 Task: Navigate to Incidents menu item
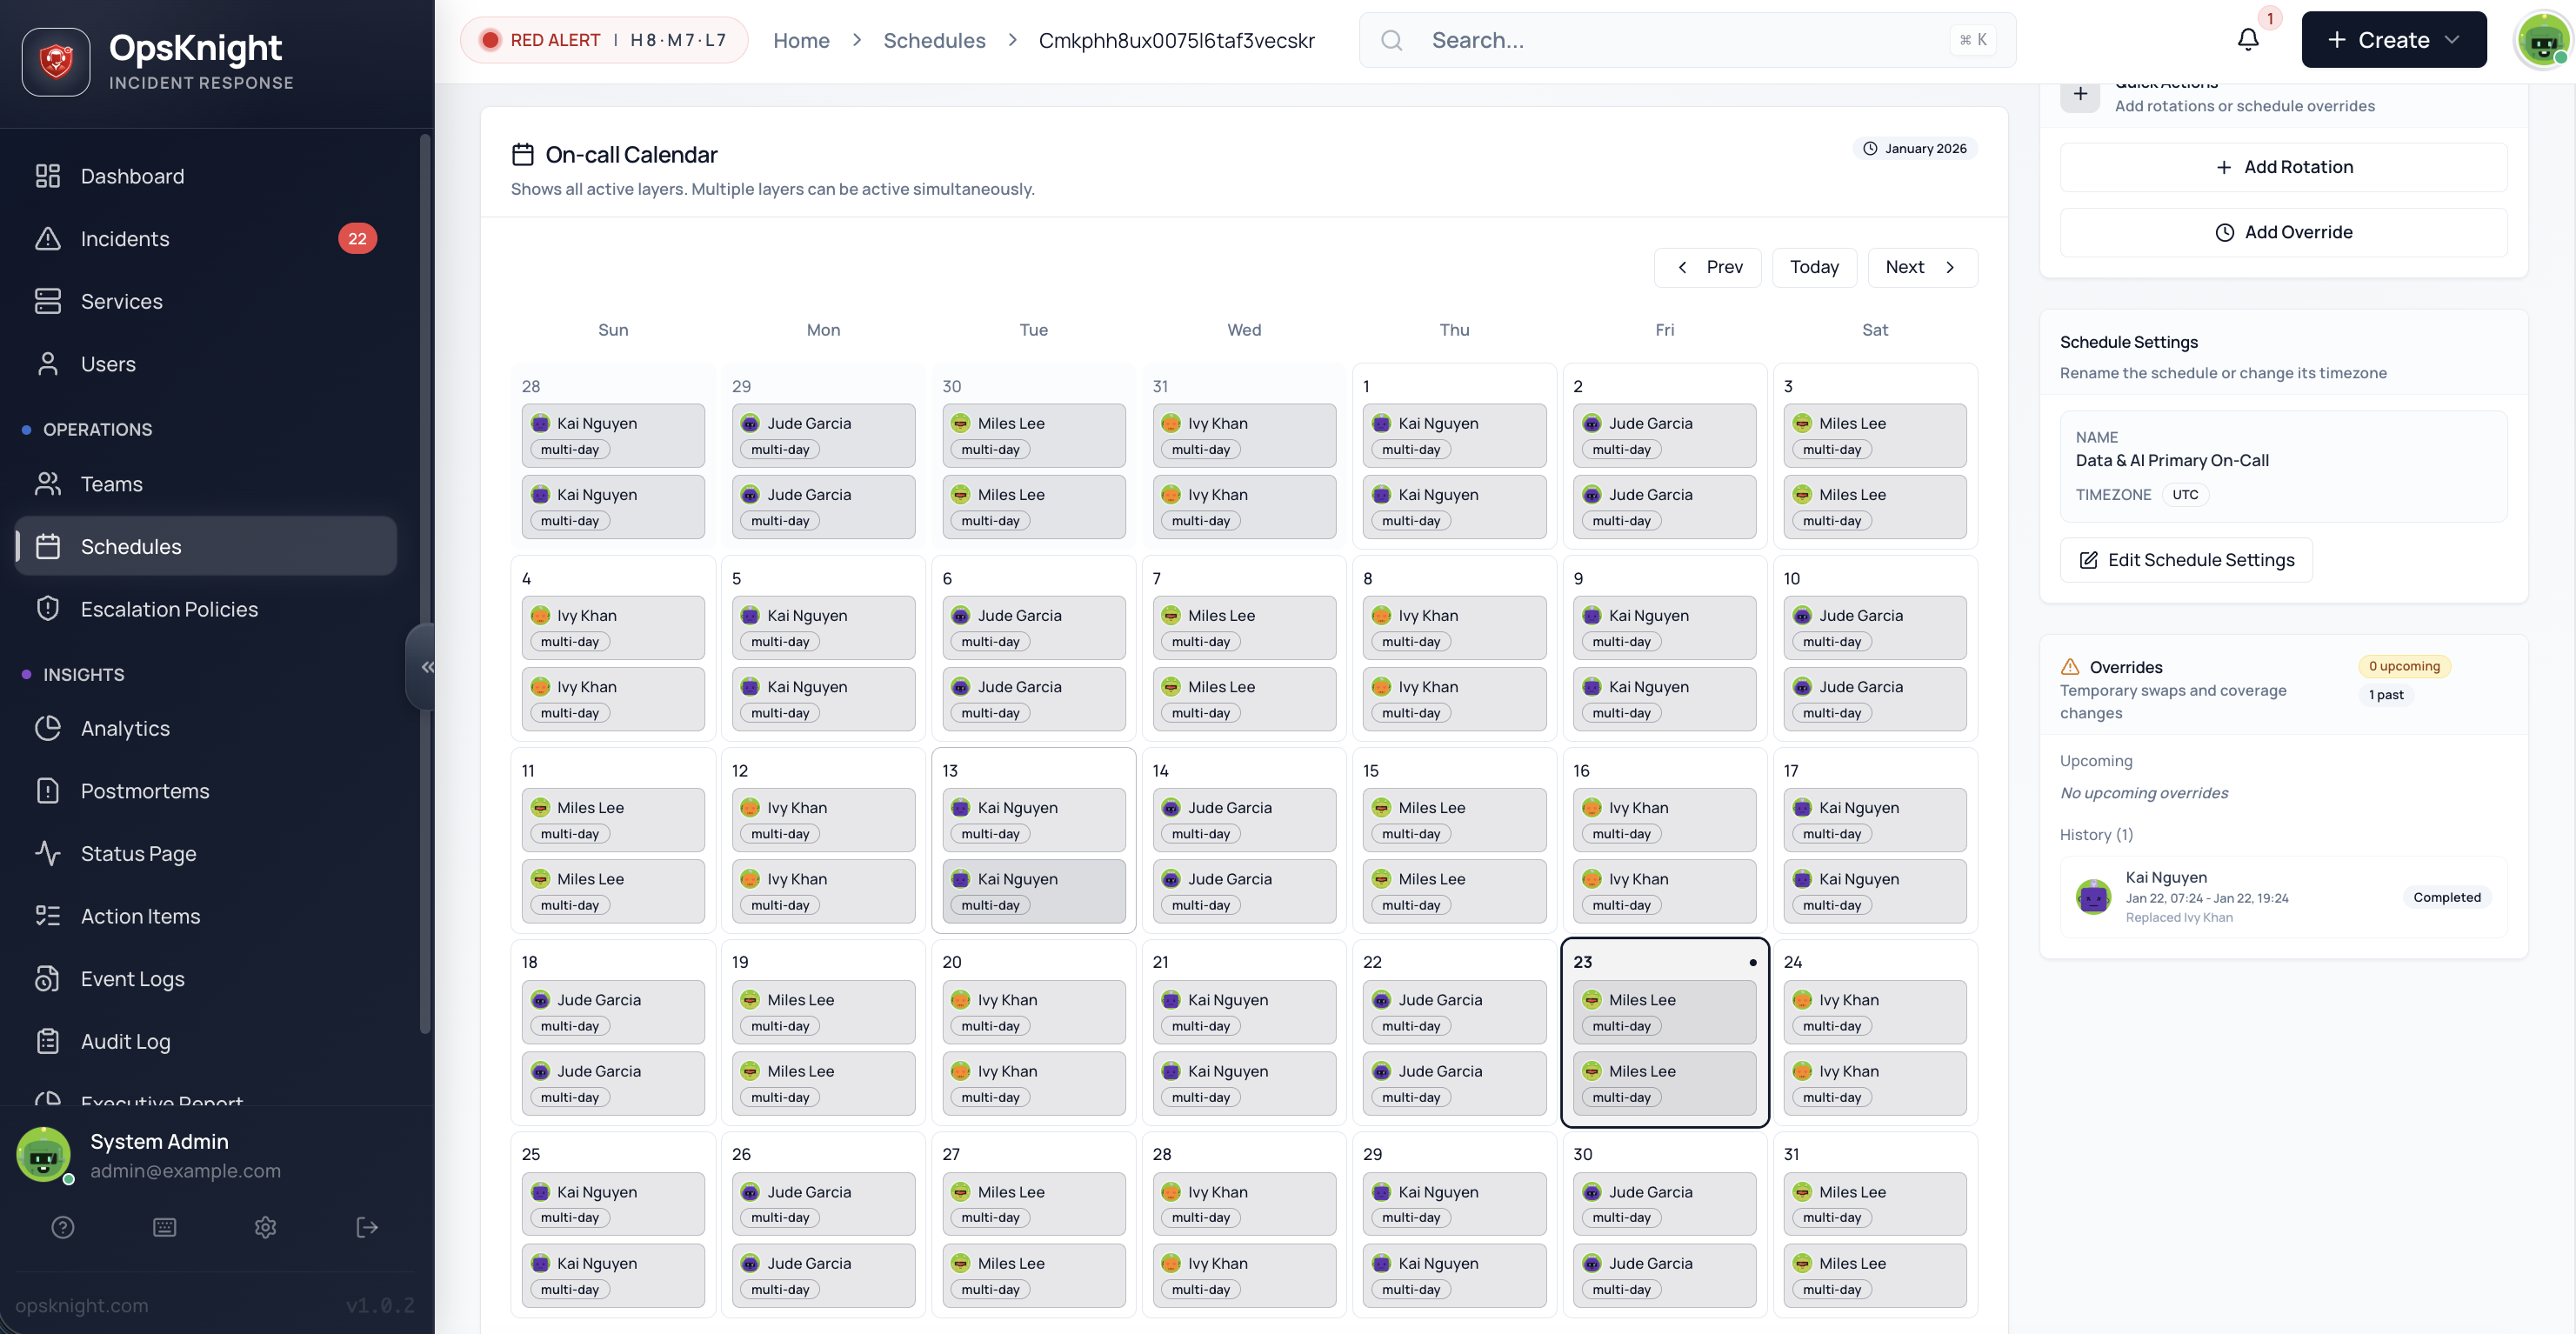(x=125, y=239)
